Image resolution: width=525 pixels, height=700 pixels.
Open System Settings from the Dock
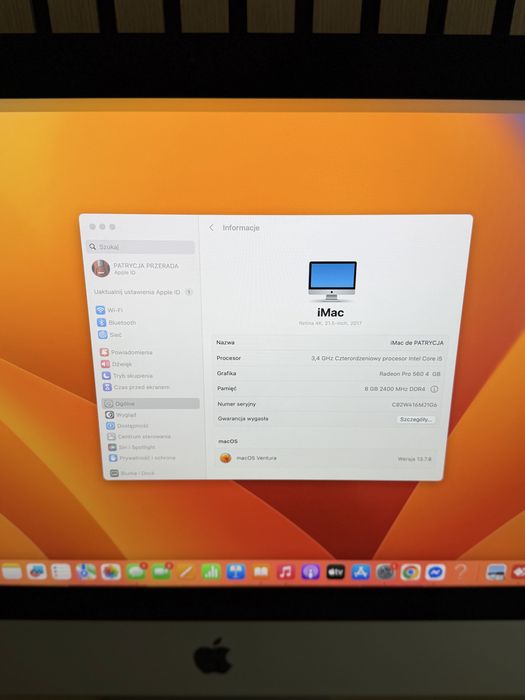[x=385, y=572]
